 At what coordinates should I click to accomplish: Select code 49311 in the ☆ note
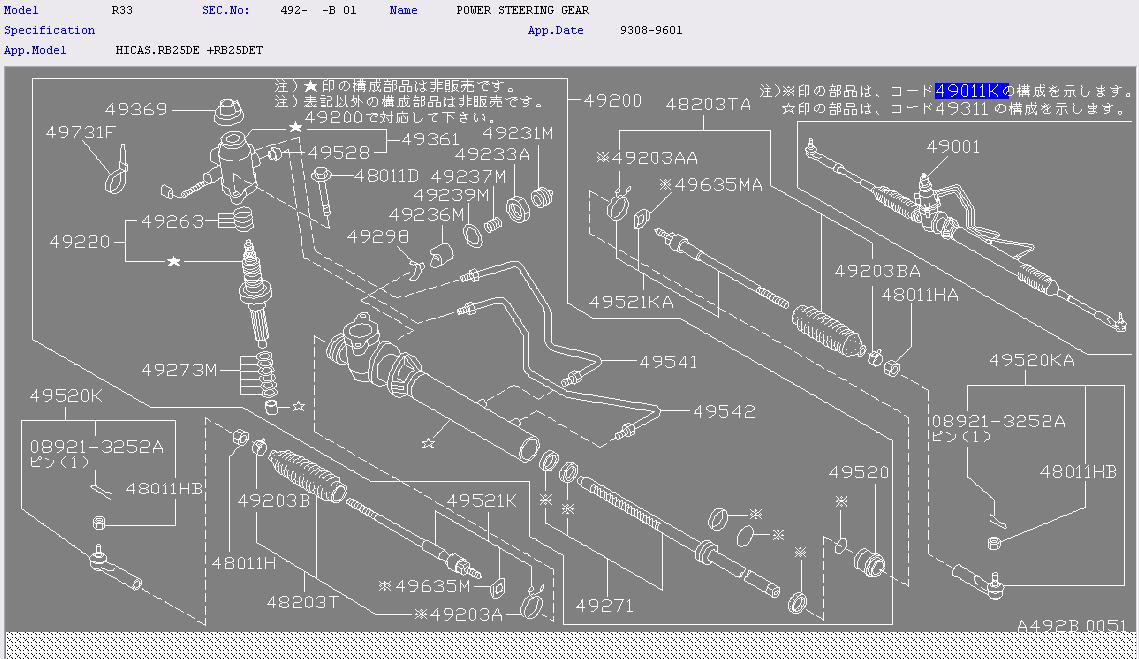pos(962,109)
